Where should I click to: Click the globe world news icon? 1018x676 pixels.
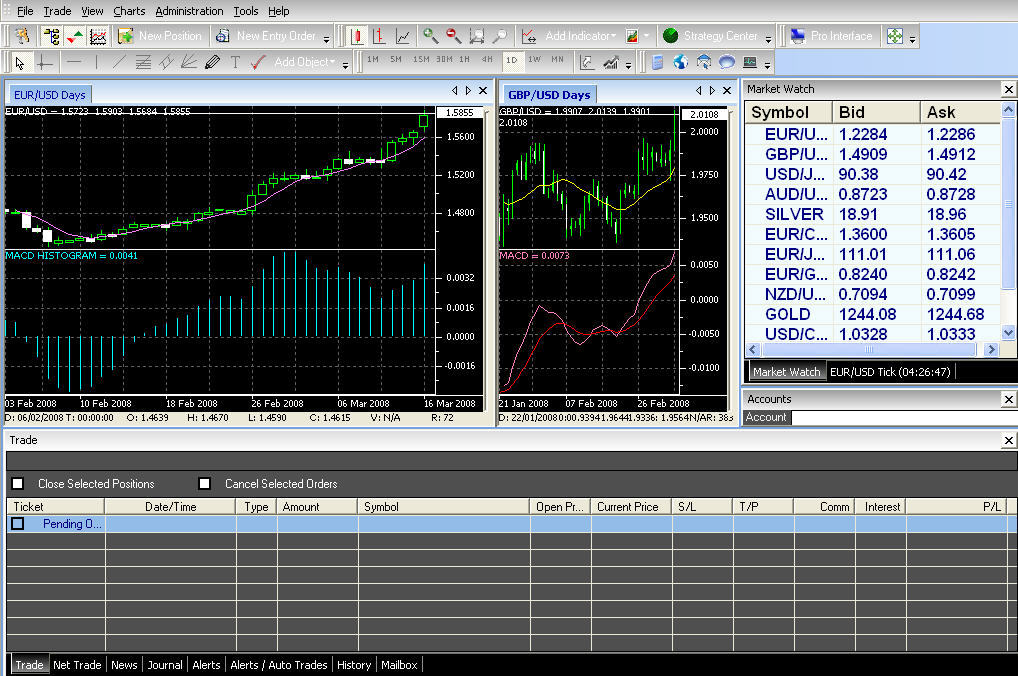[681, 61]
